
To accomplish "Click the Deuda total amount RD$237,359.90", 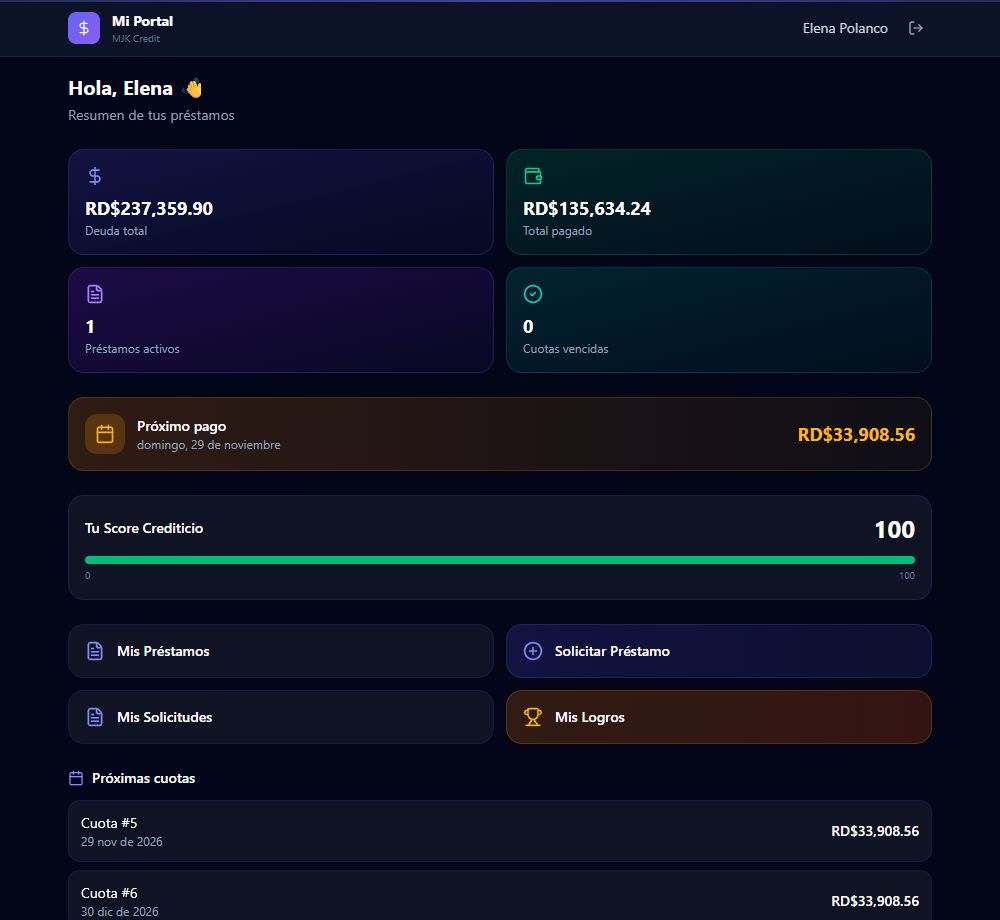I will pos(149,208).
